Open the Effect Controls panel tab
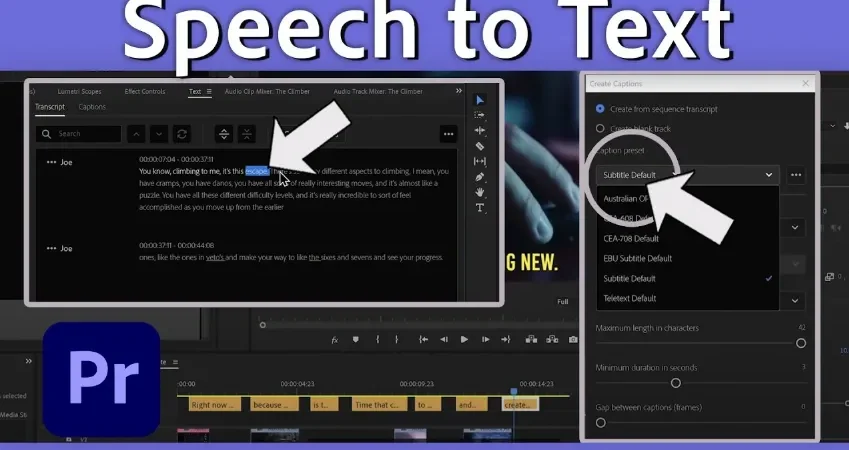The image size is (849, 450). click(x=145, y=92)
